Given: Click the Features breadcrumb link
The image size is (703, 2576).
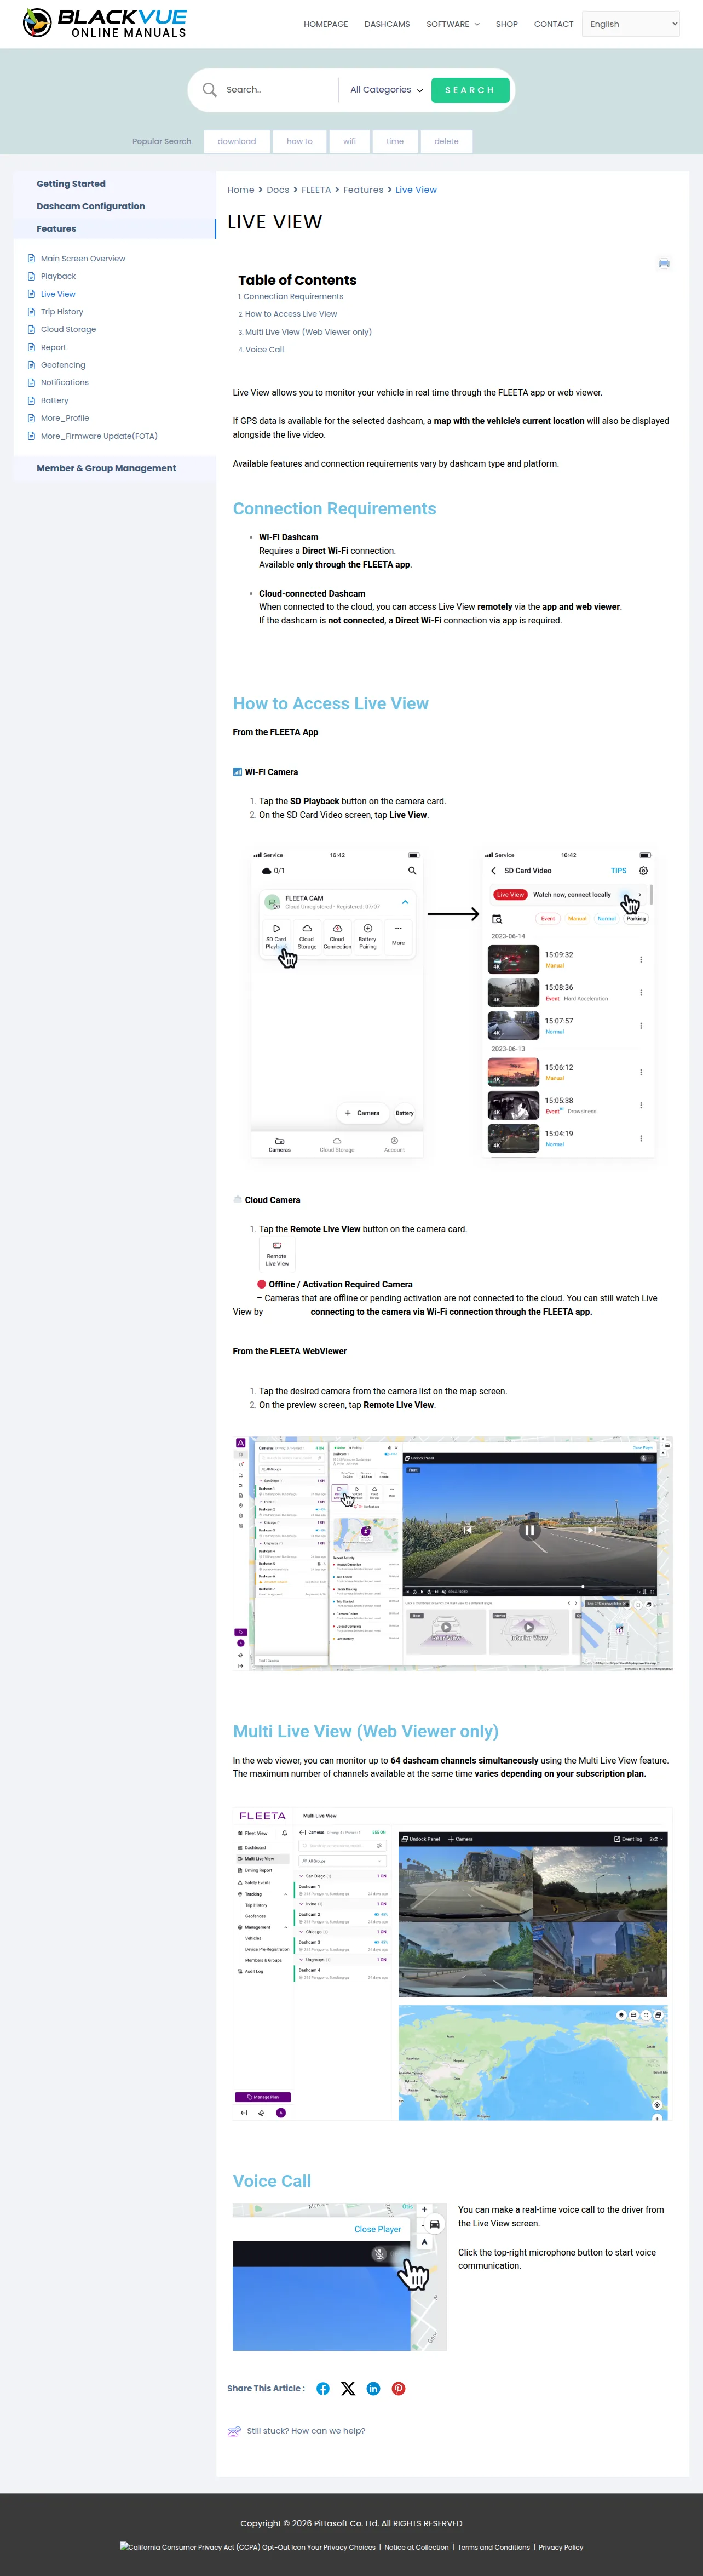Looking at the screenshot, I should pyautogui.click(x=363, y=190).
